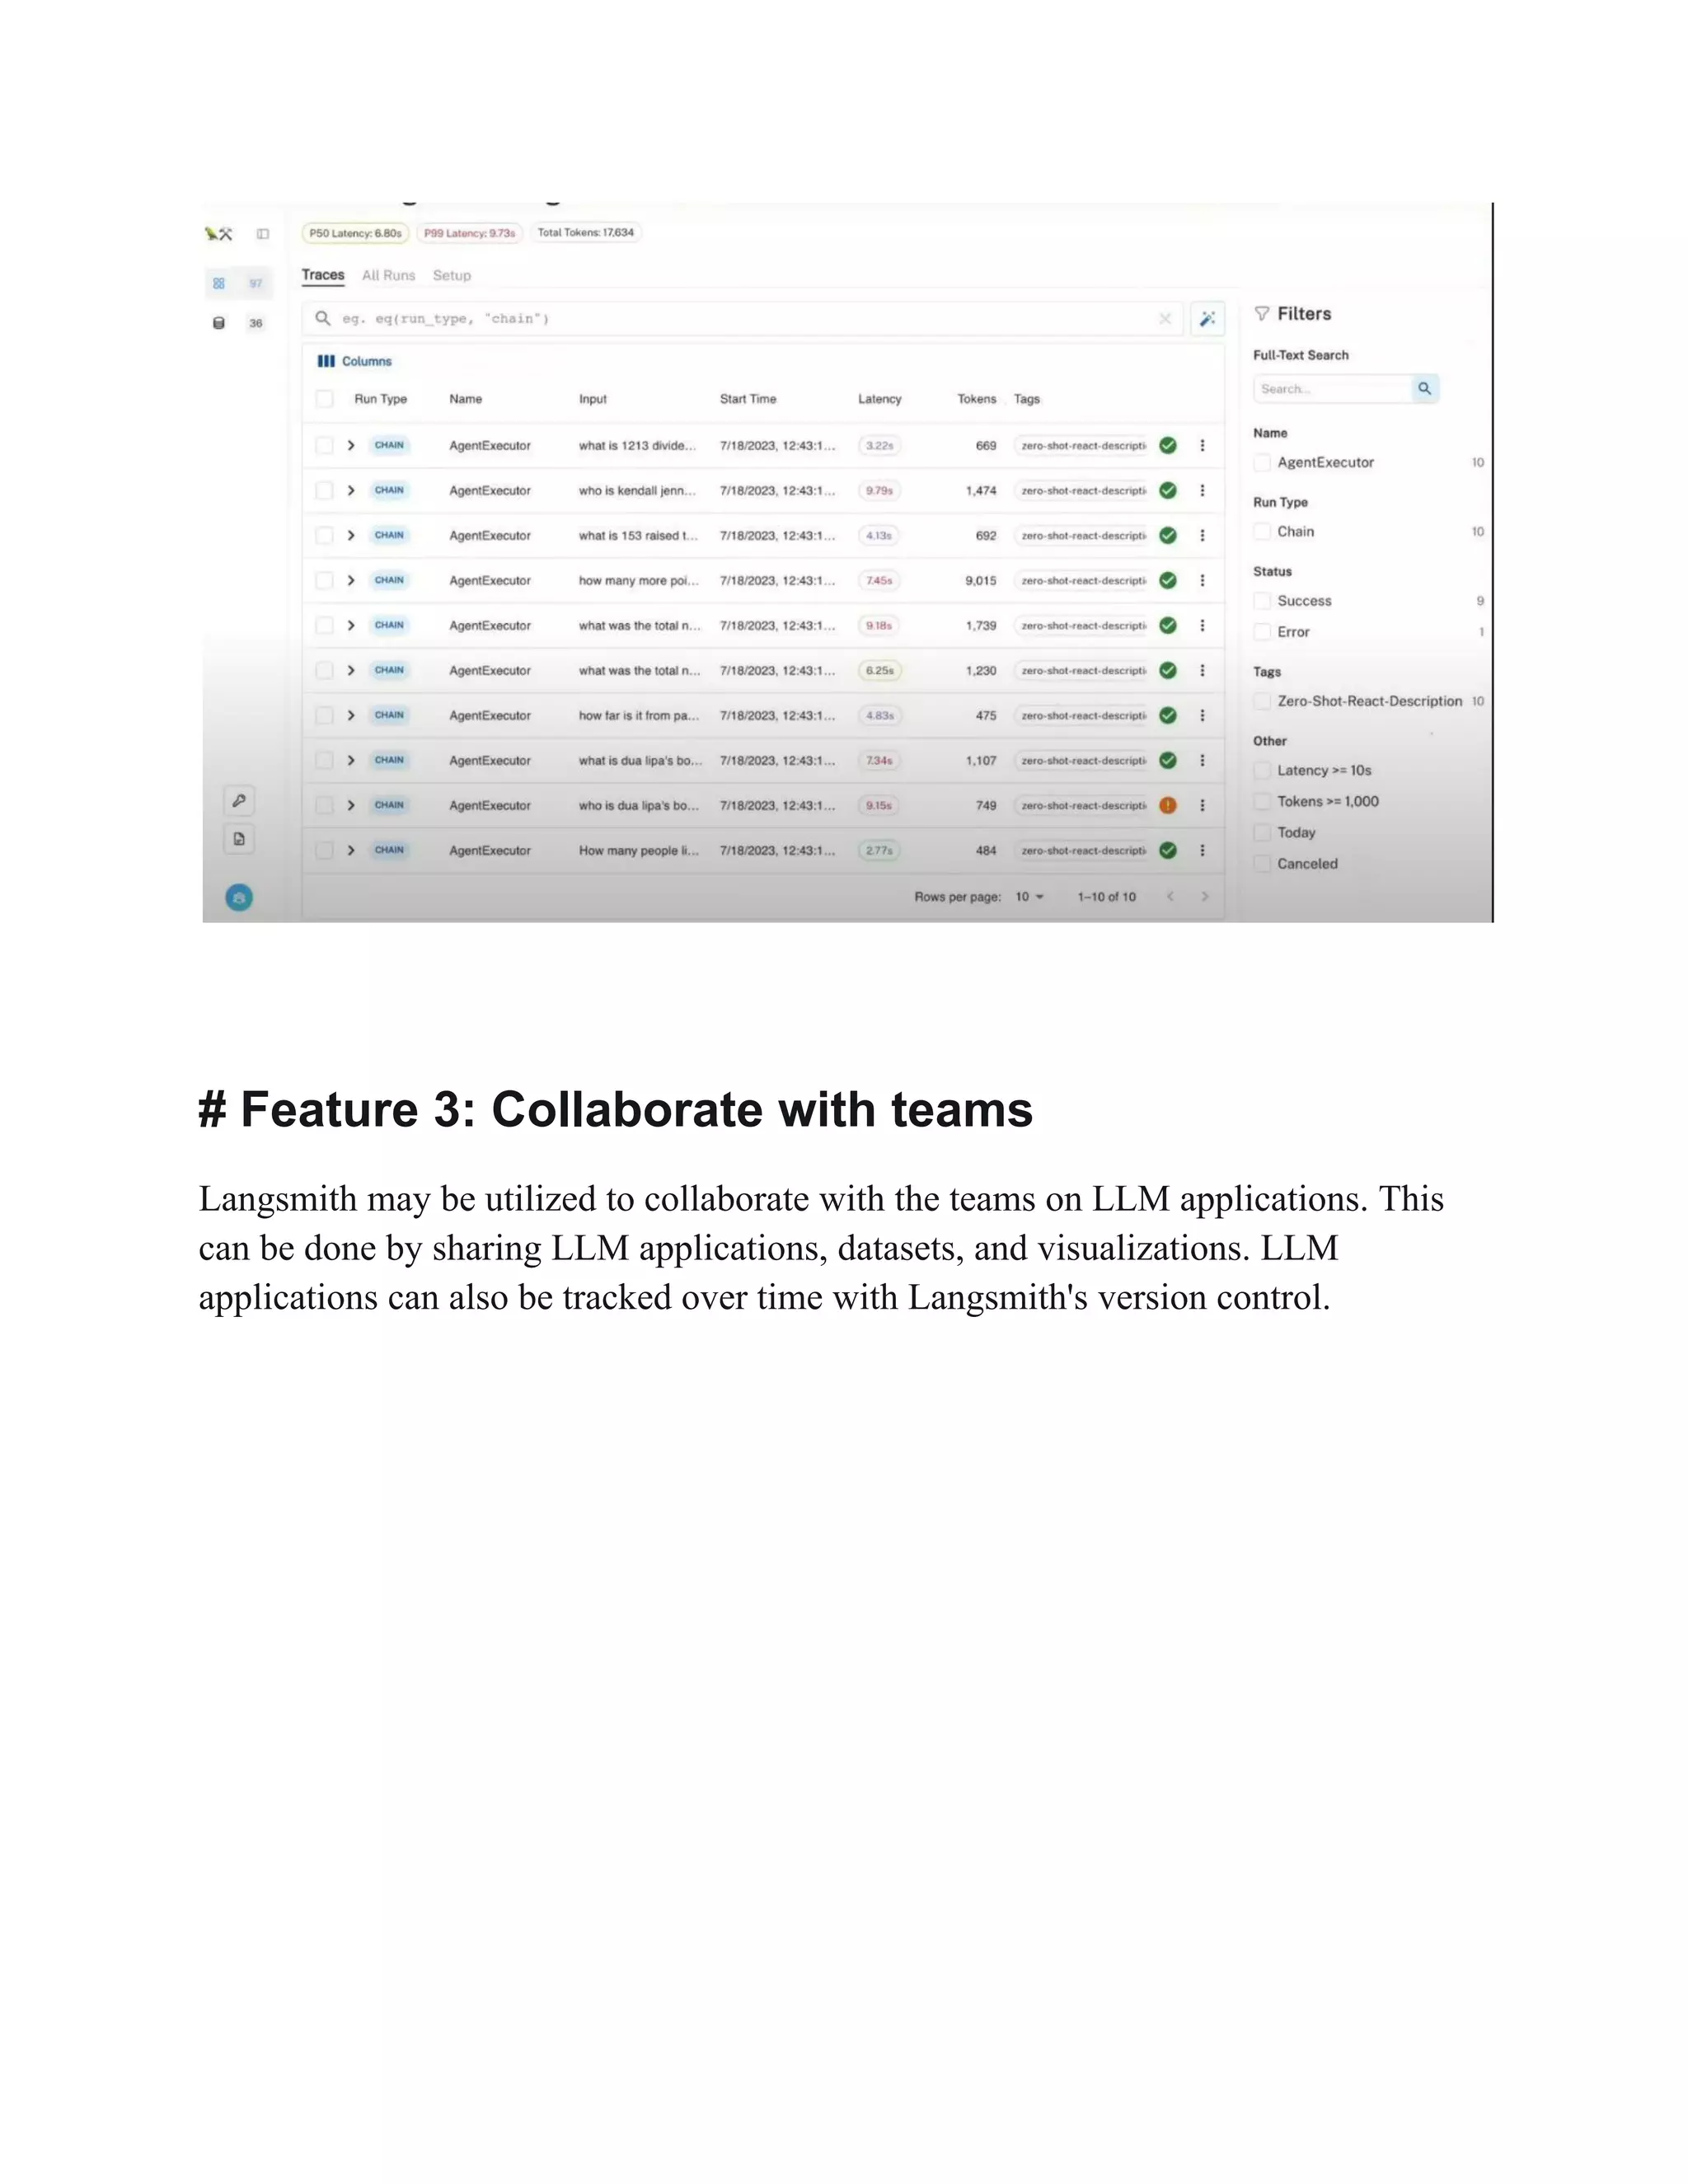Enable the Zero-Shot-React-Description tag filter

point(1263,701)
